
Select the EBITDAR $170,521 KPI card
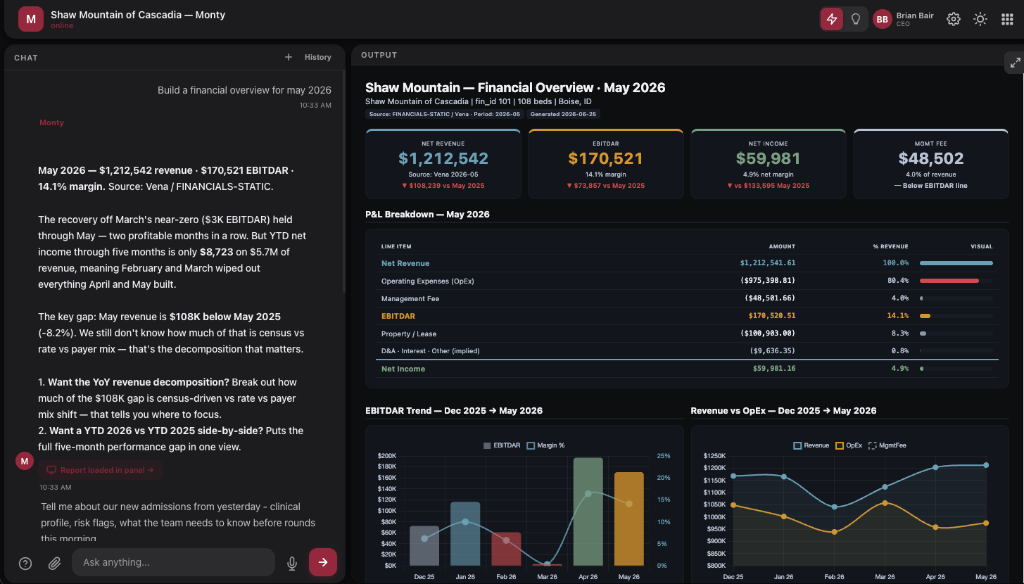coord(605,164)
